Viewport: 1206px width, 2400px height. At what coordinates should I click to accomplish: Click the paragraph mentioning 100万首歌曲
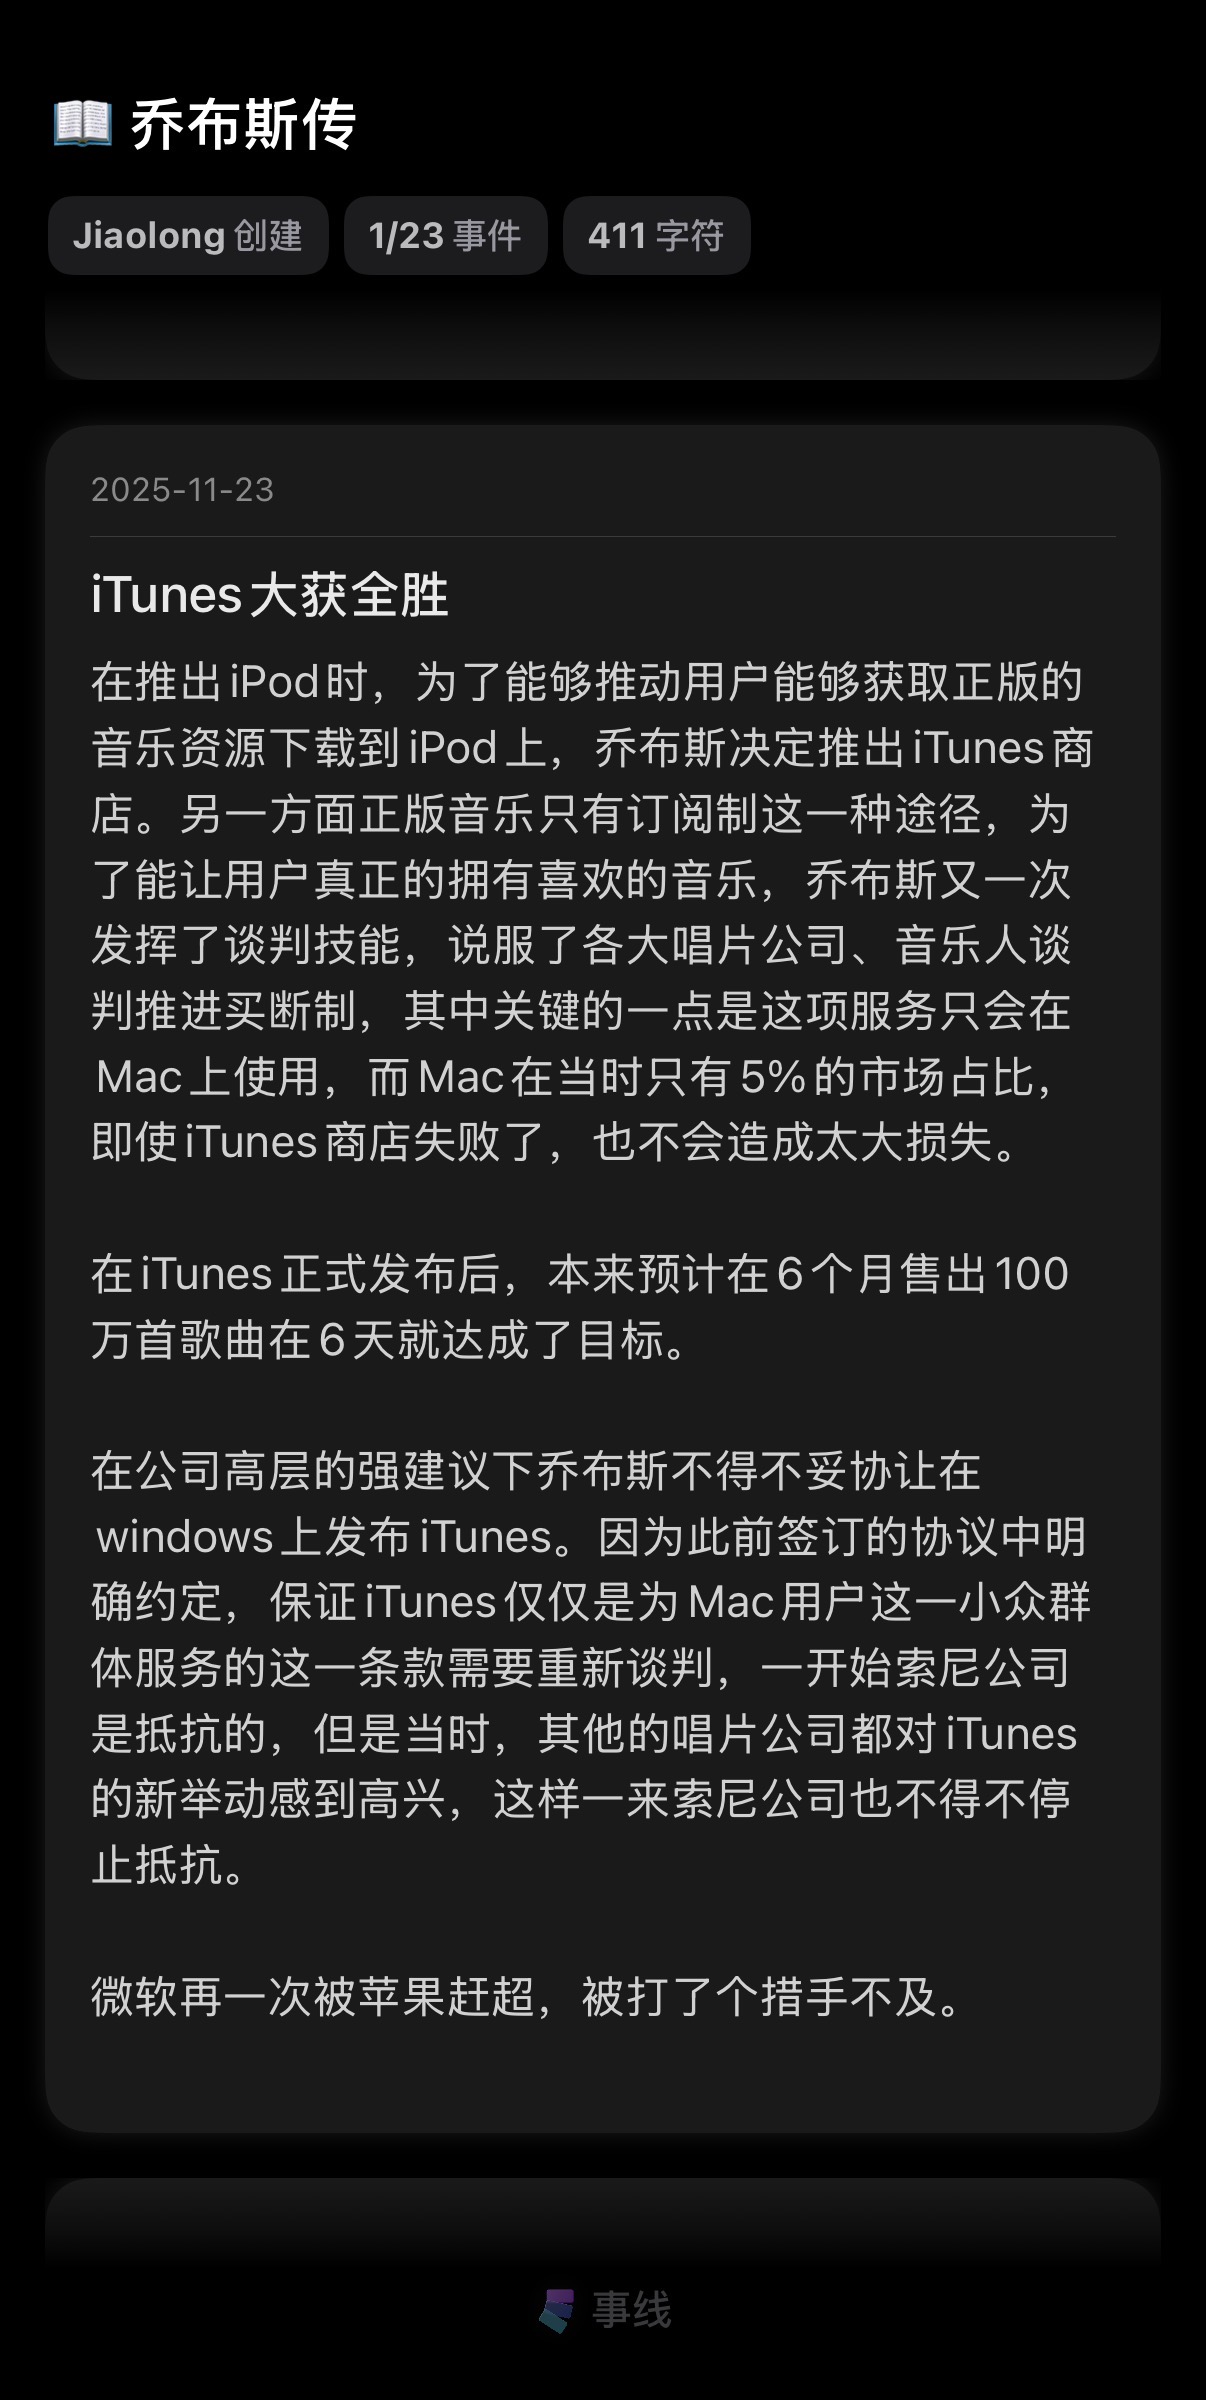point(580,1307)
